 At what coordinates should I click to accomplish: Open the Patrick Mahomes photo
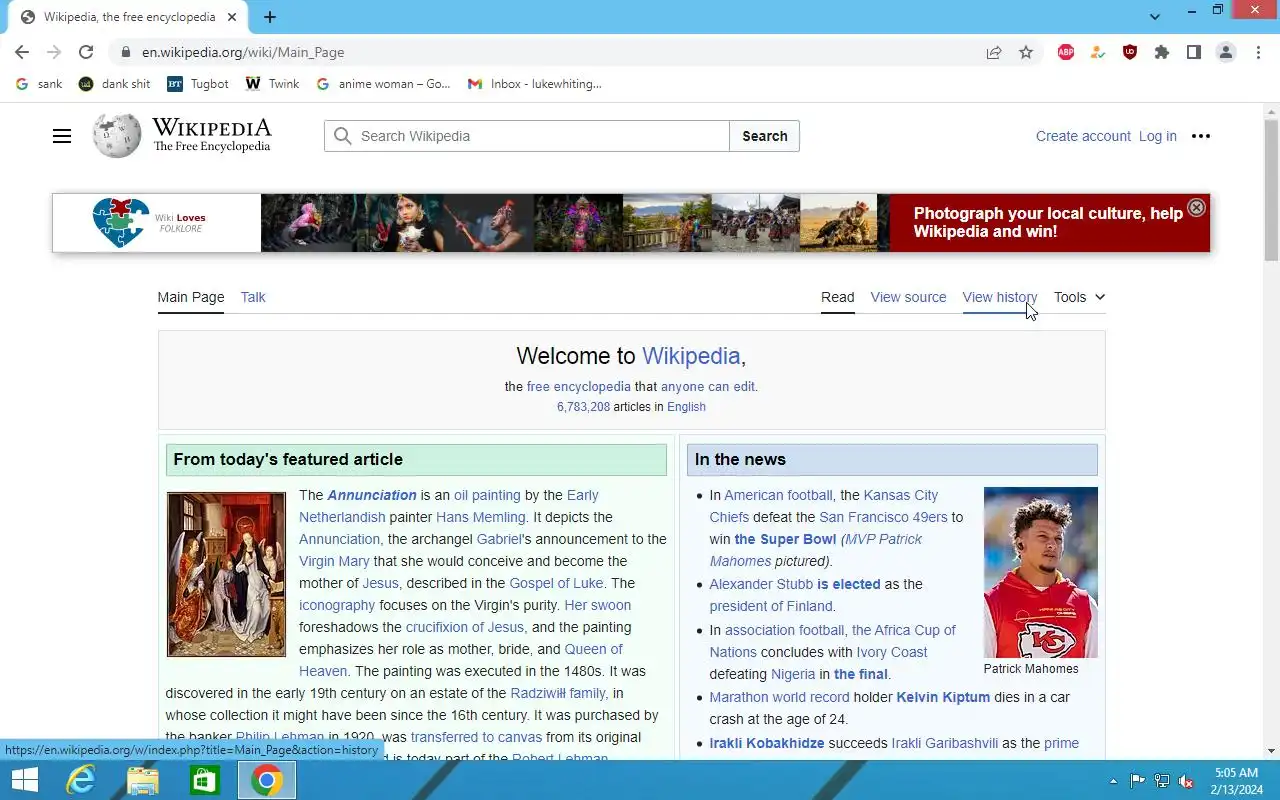tap(1041, 572)
